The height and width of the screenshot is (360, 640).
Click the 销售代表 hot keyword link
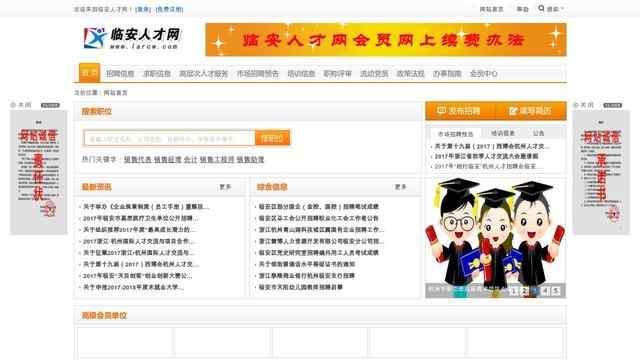[x=138, y=160]
